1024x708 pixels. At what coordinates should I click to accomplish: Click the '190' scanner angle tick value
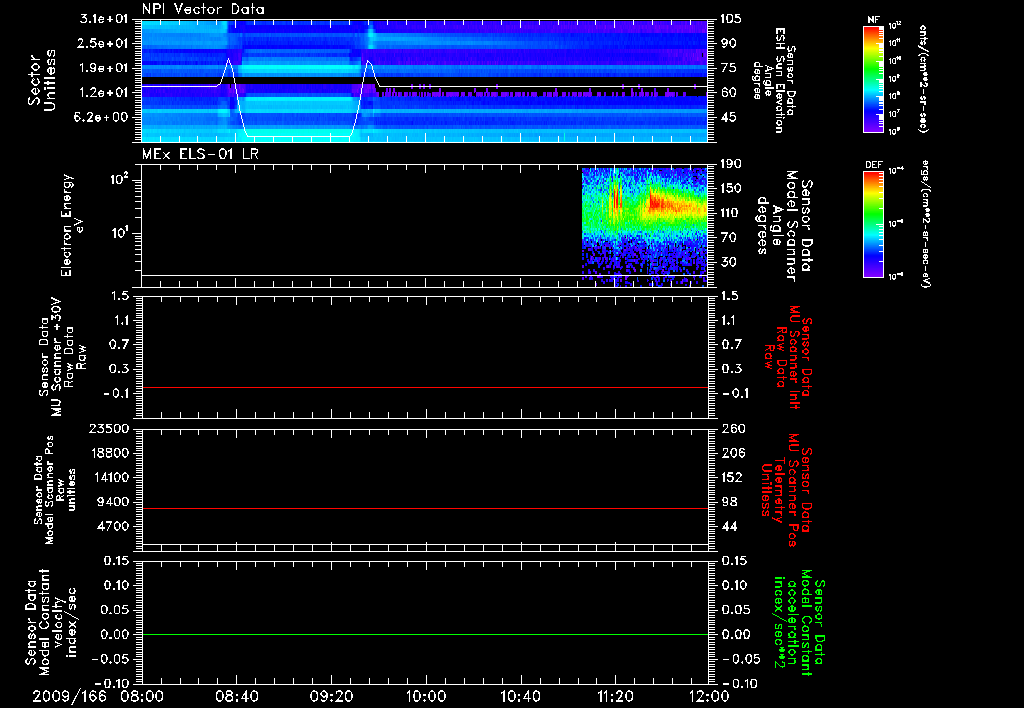(731, 164)
